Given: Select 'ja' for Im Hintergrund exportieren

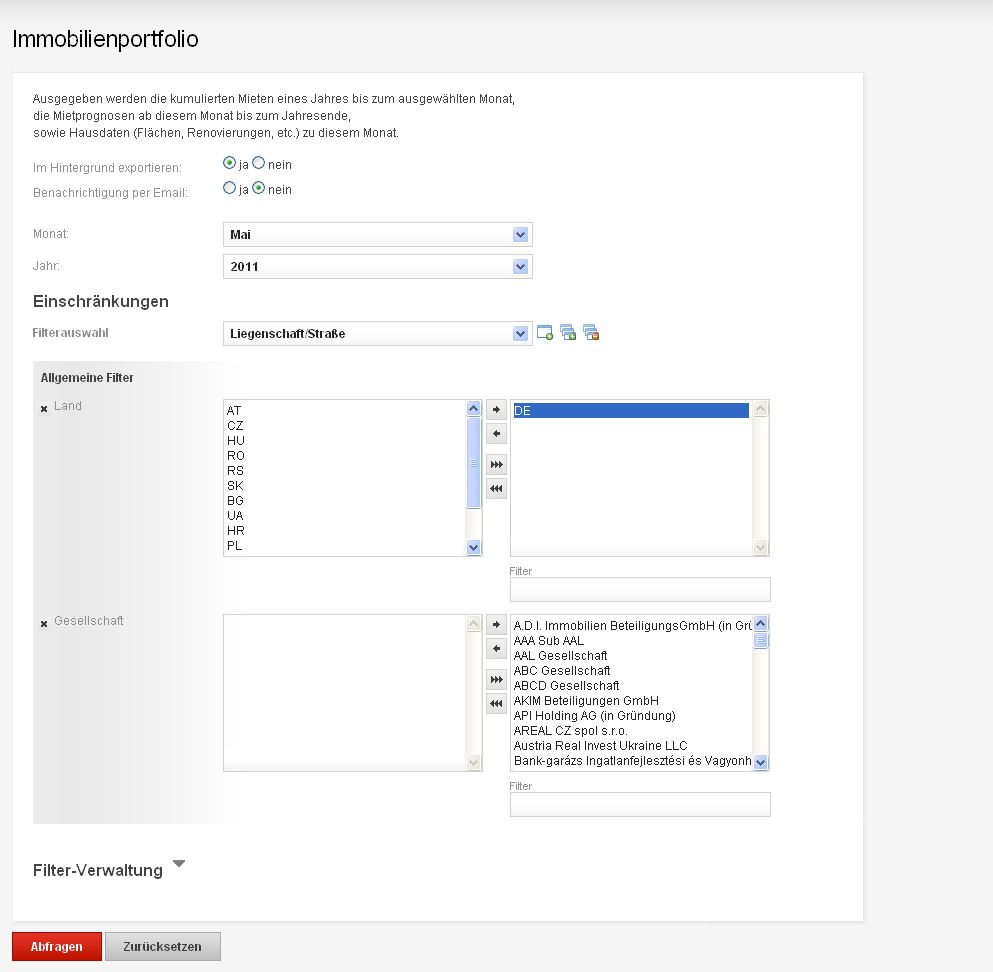Looking at the screenshot, I should click(x=230, y=163).
